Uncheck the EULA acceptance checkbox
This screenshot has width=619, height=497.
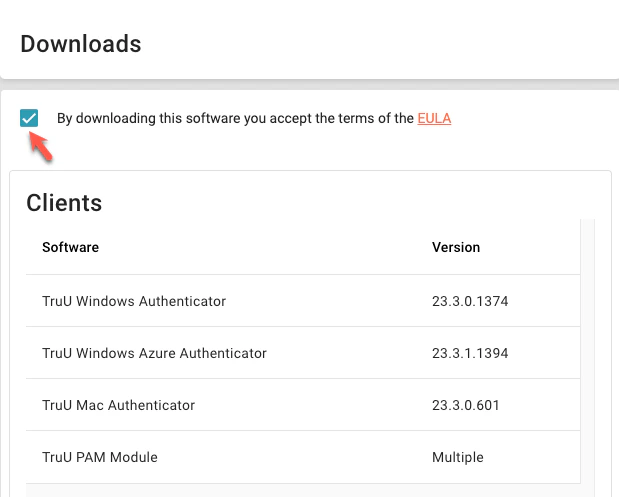point(29,118)
